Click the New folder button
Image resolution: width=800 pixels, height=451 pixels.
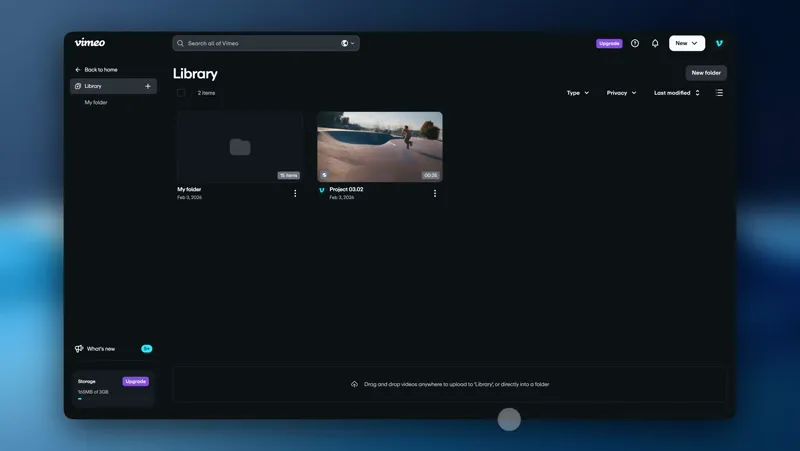(x=706, y=73)
